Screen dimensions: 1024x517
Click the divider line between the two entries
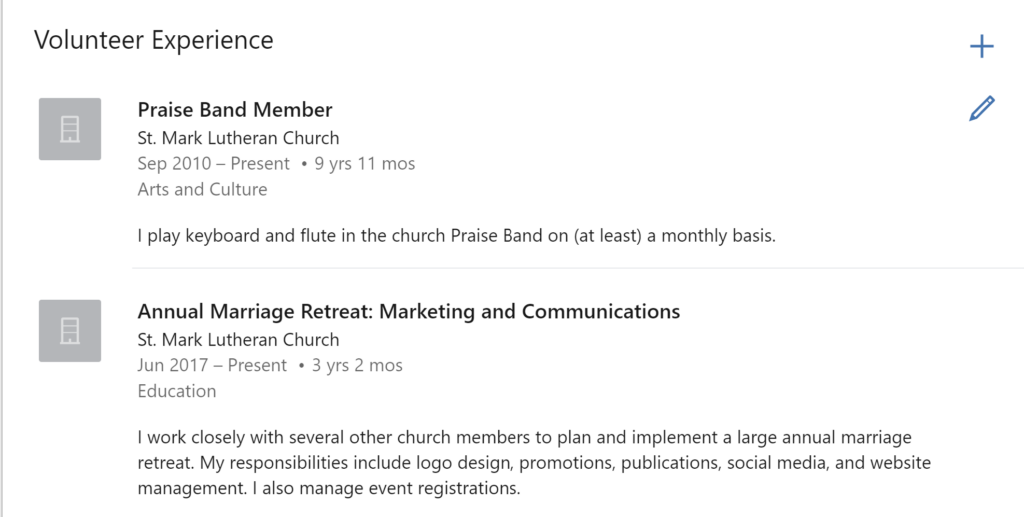(577, 268)
